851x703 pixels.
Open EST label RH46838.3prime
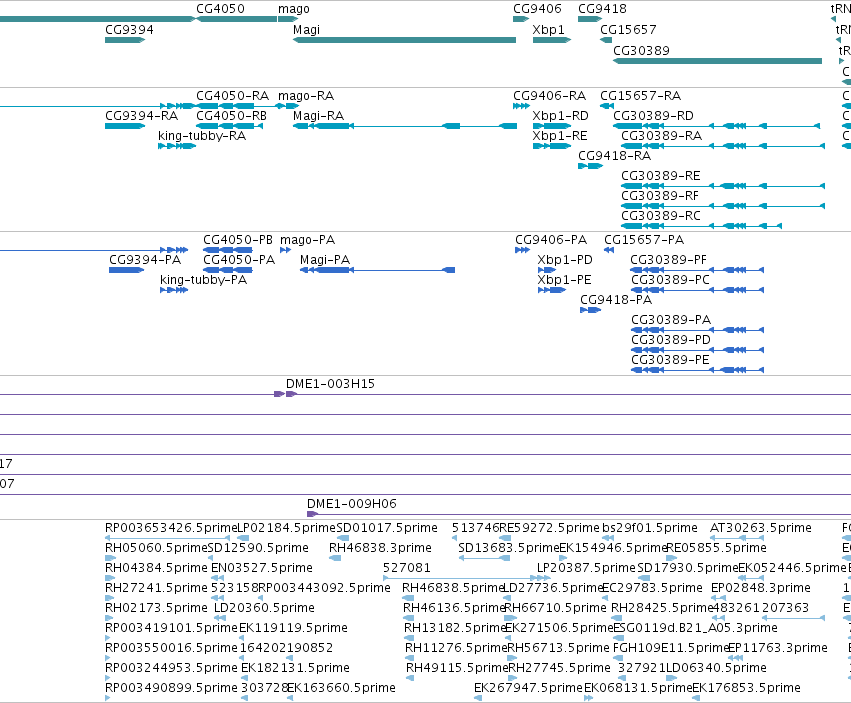click(380, 548)
